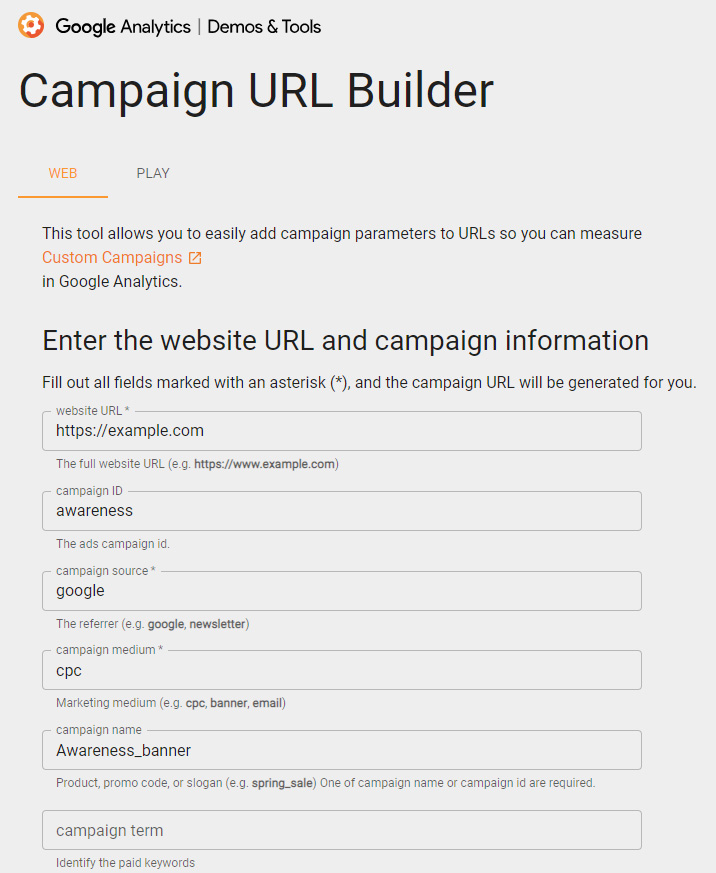Click the campaign name field with Awareness_banner
Viewport: 716px width, 873px height.
[x=342, y=750]
